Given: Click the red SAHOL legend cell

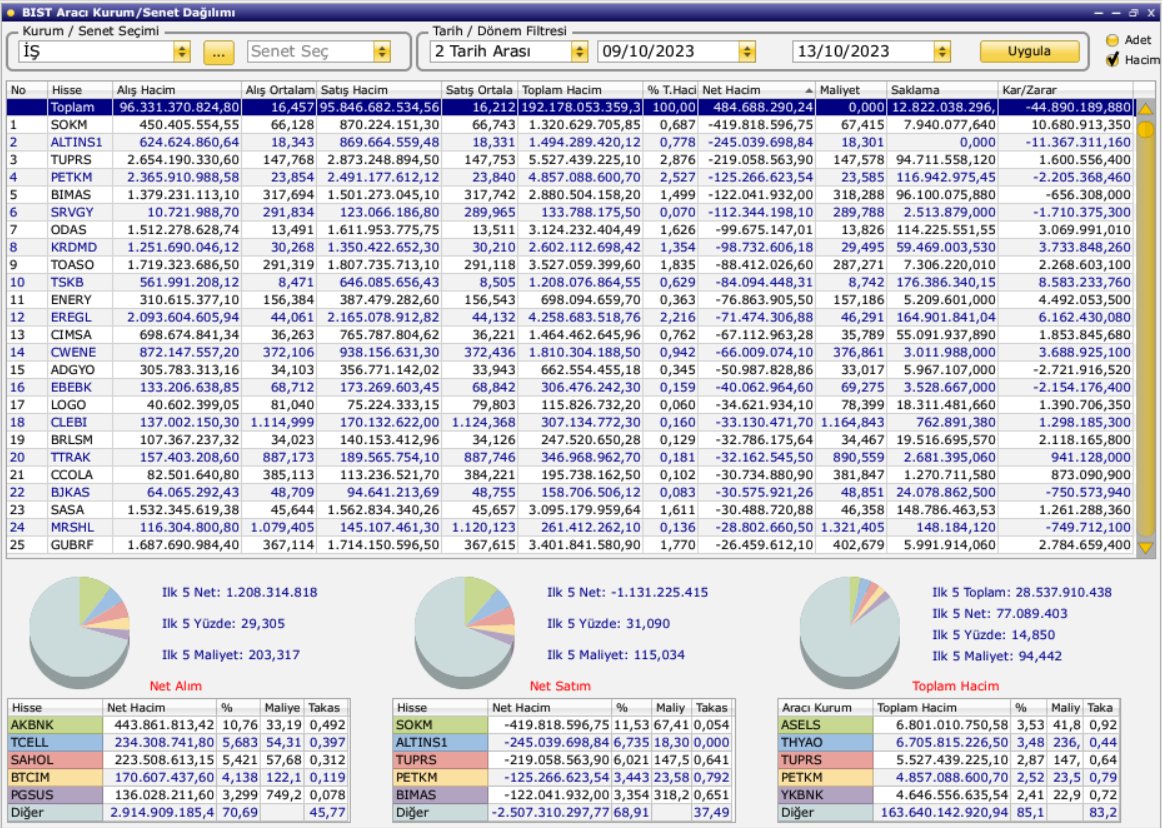Looking at the screenshot, I should [56, 760].
